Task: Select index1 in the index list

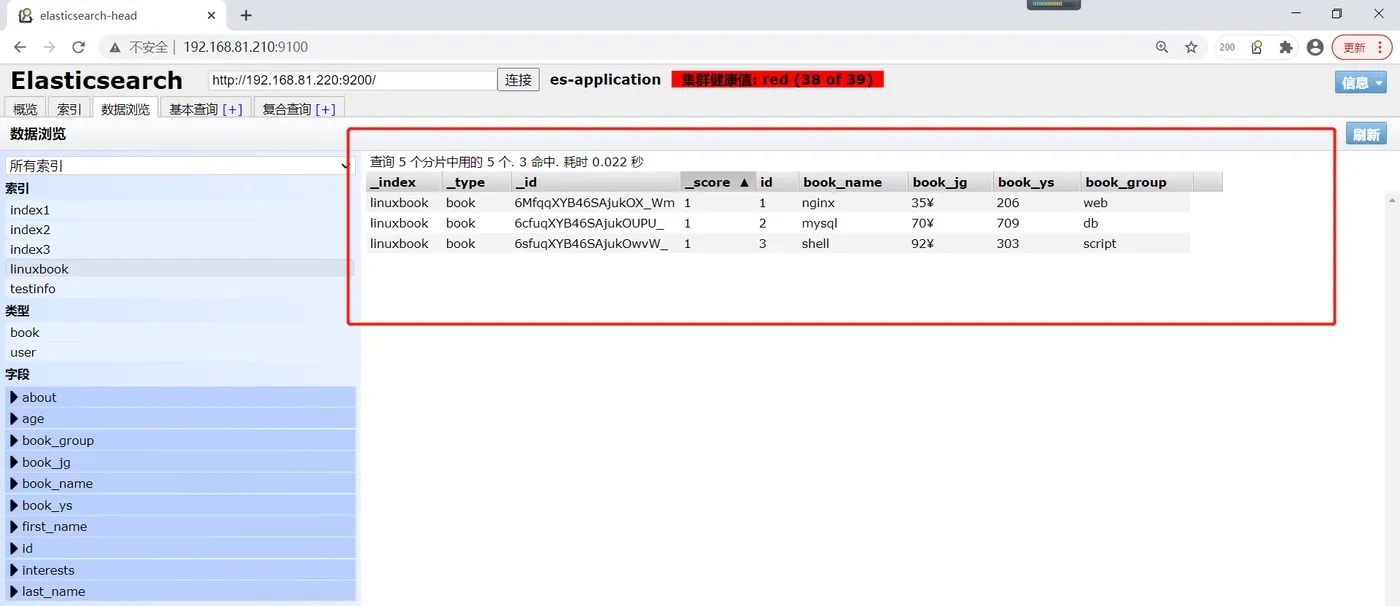Action: pyautogui.click(x=180, y=210)
